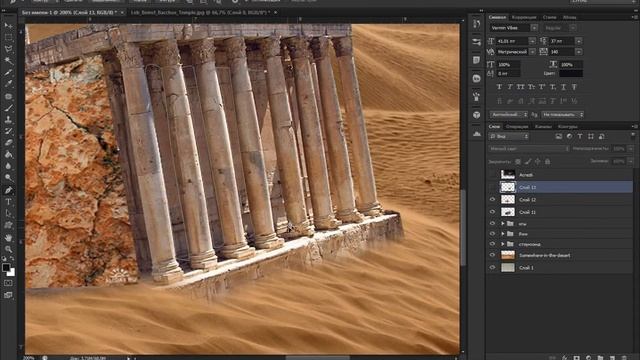Filter layers by type layers icon
The image size is (640, 360).
point(580,136)
